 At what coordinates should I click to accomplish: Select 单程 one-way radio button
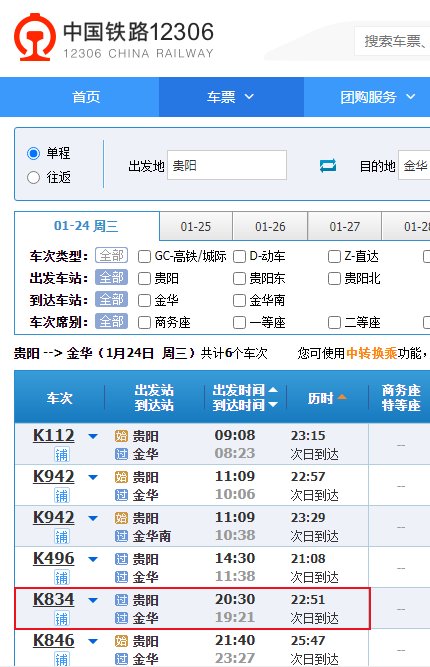(x=33, y=153)
